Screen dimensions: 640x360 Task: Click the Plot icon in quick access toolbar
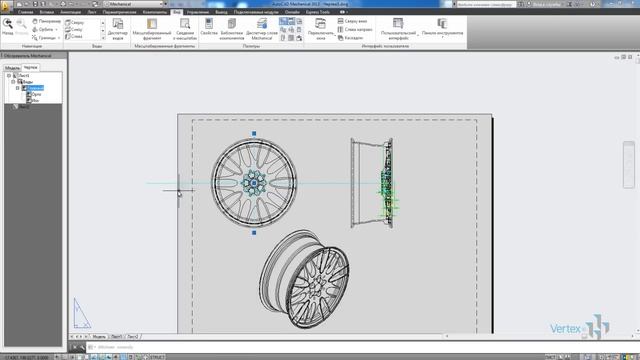pyautogui.click(x=63, y=4)
